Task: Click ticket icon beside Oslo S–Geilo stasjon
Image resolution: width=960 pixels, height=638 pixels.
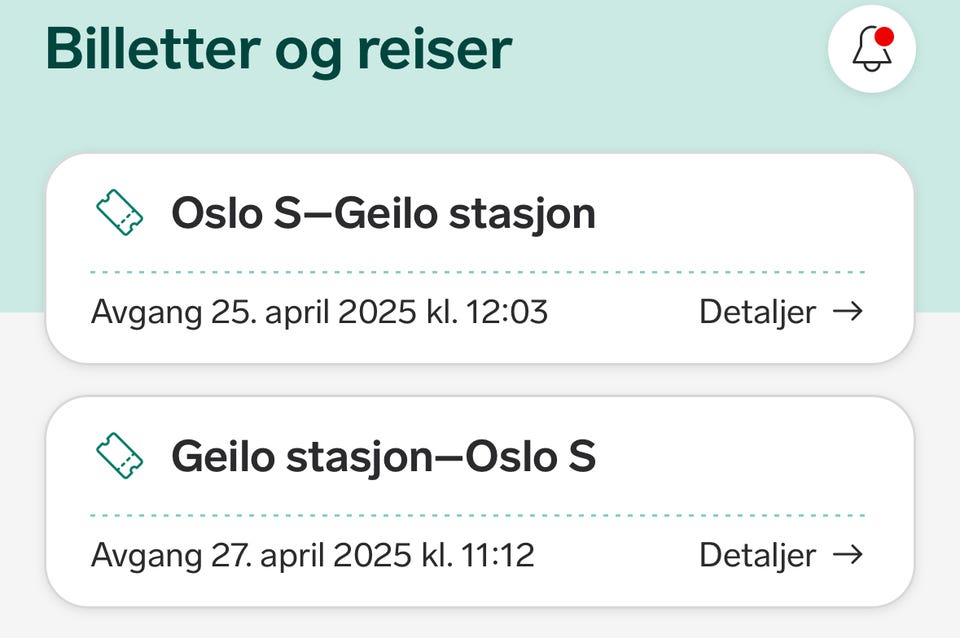Action: click(x=119, y=213)
